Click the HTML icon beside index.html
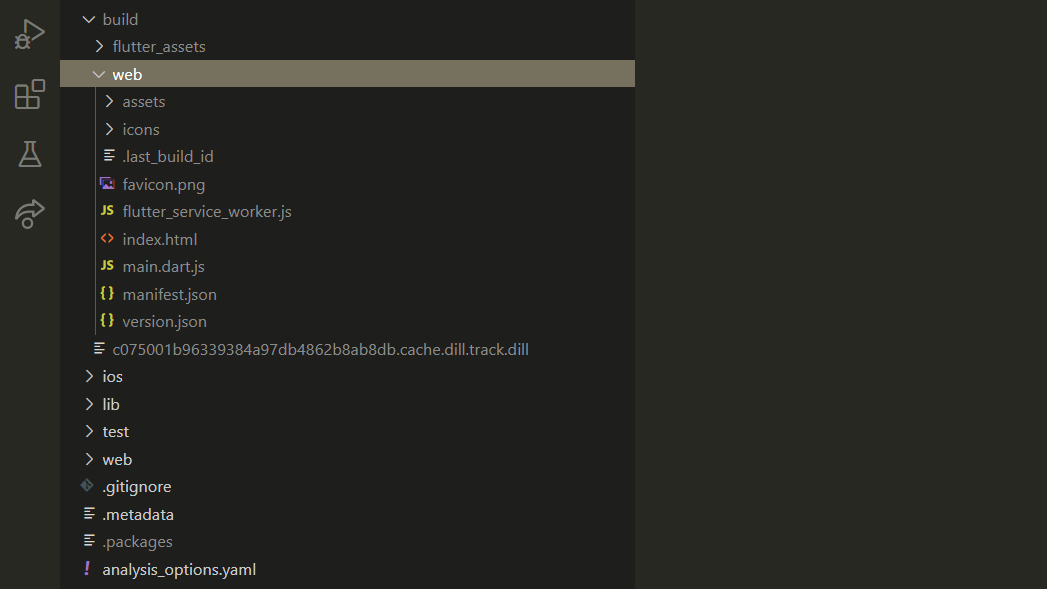This screenshot has width=1047, height=589. click(107, 239)
